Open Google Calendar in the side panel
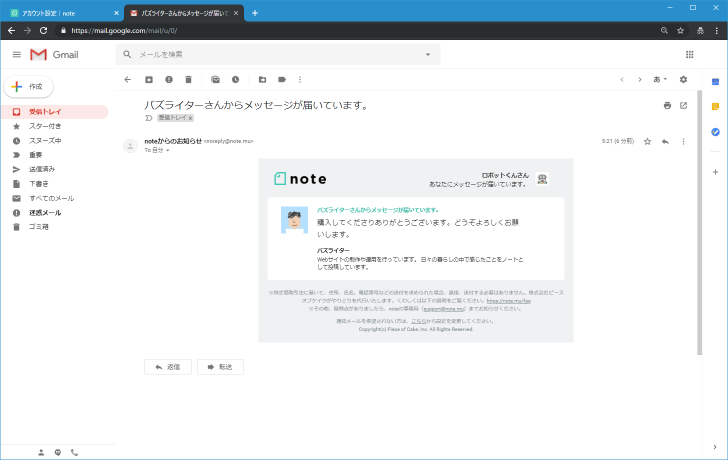The image size is (728, 460). (x=715, y=82)
